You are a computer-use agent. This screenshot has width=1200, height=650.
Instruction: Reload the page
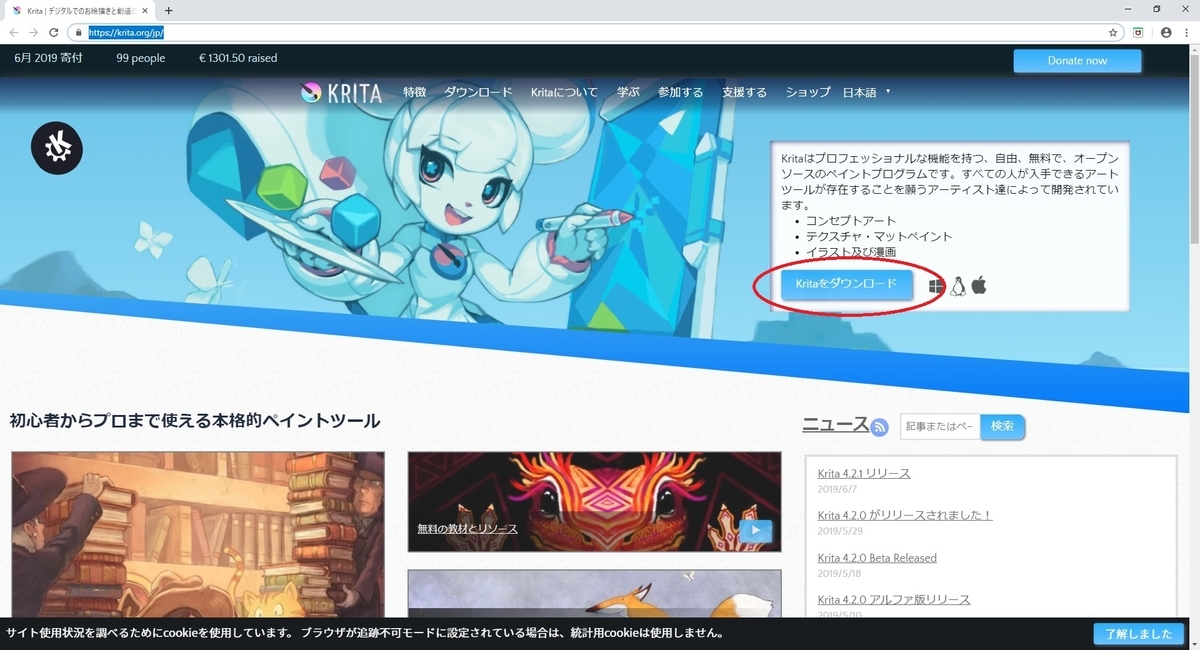pyautogui.click(x=55, y=31)
